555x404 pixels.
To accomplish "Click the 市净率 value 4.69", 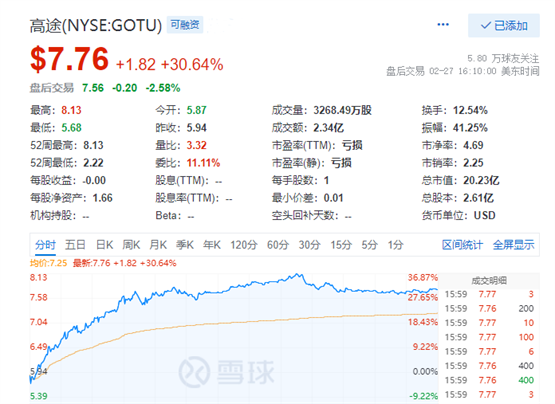I will pyautogui.click(x=473, y=145).
